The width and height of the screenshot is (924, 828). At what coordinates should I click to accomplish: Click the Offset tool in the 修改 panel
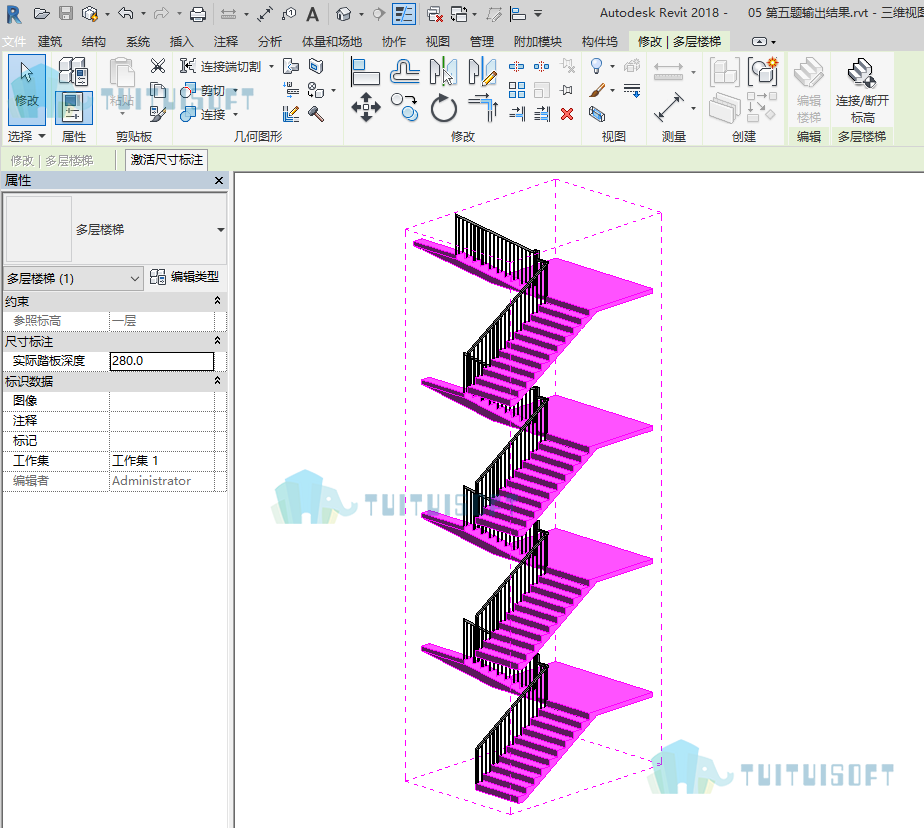405,72
